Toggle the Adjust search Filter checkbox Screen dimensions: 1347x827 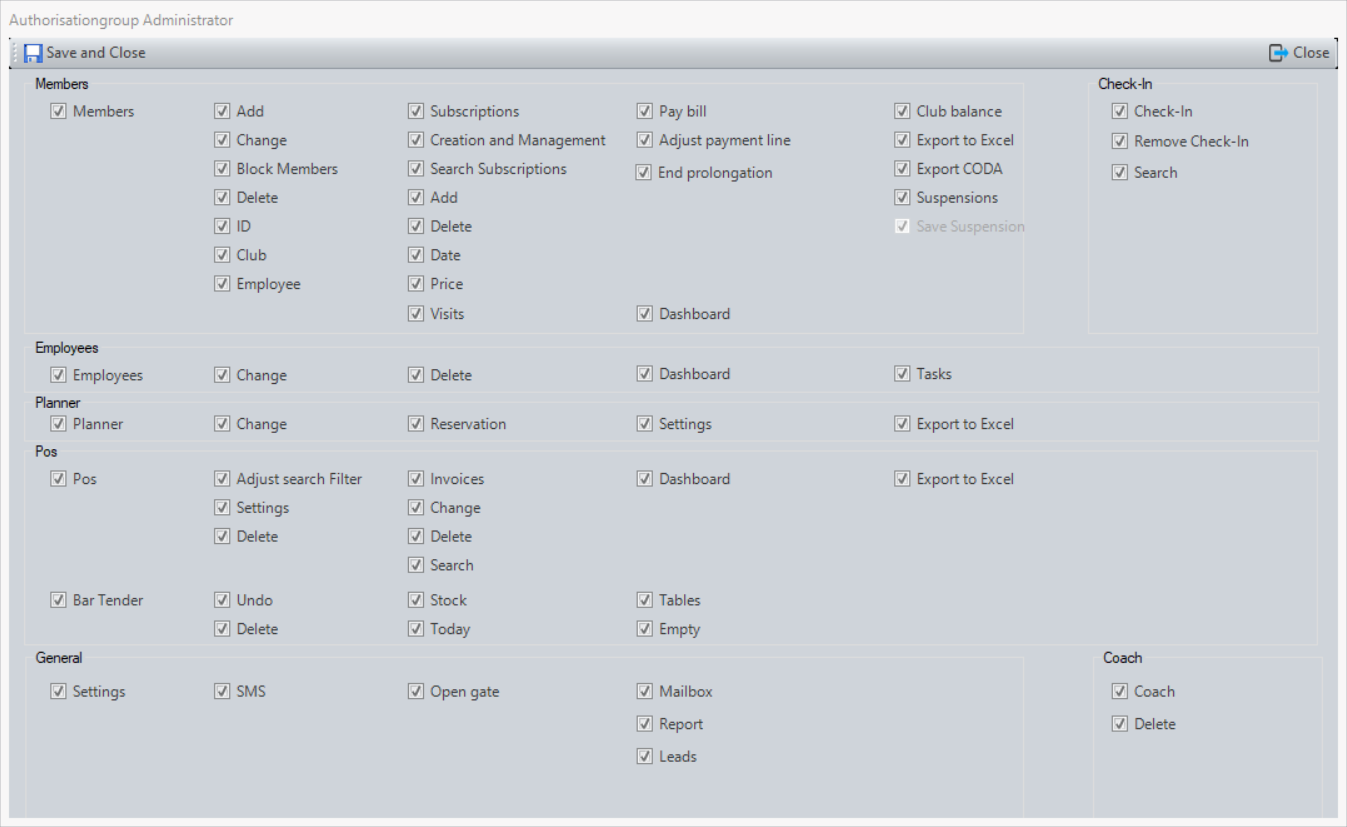click(222, 479)
